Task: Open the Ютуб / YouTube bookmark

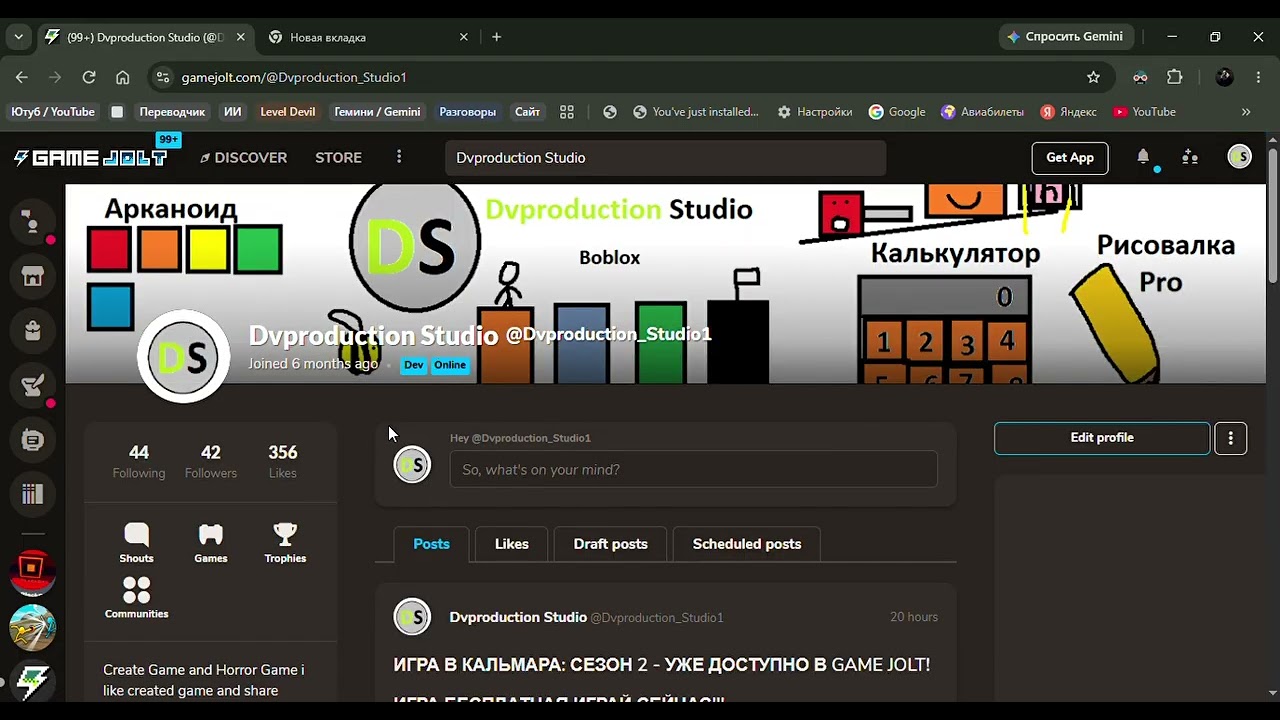Action: tap(53, 112)
